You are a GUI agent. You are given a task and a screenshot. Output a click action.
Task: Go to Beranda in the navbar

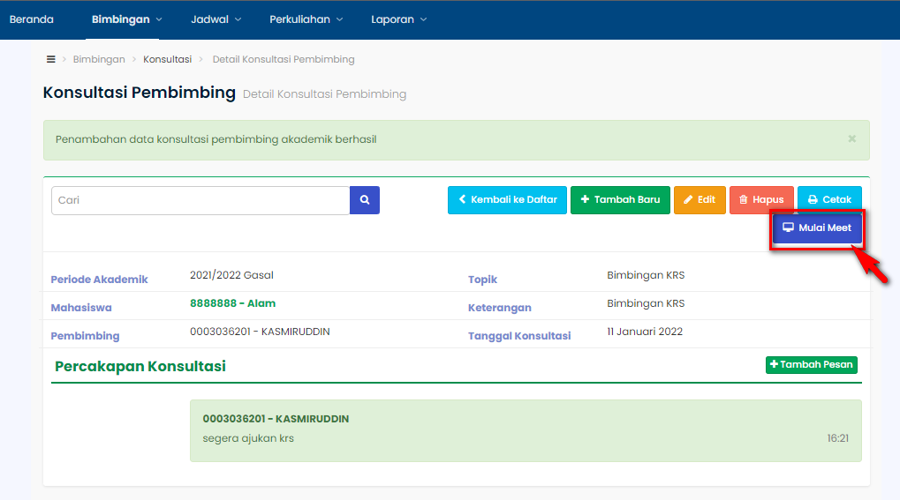tap(31, 19)
